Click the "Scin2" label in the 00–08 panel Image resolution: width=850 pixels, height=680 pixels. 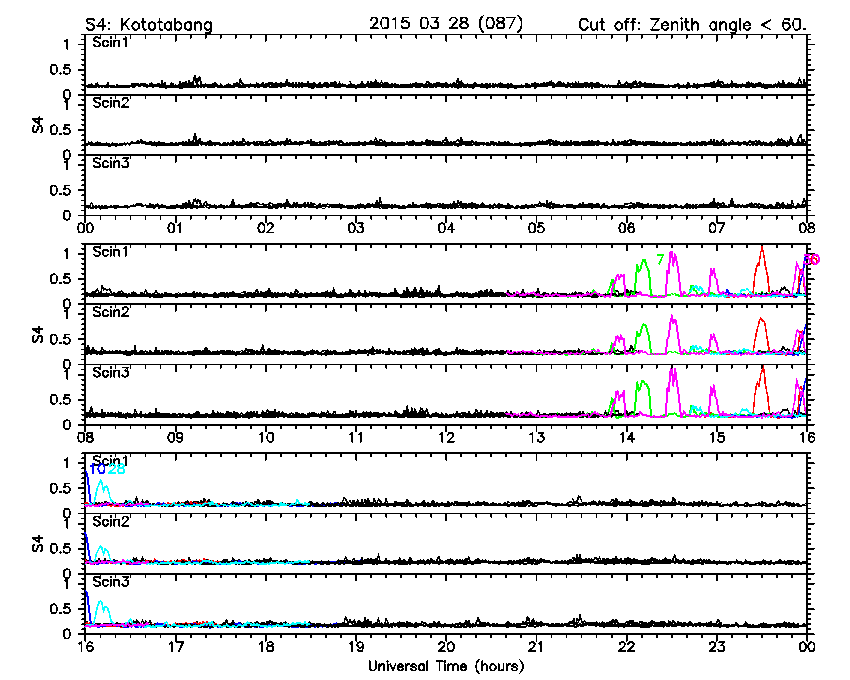111,103
